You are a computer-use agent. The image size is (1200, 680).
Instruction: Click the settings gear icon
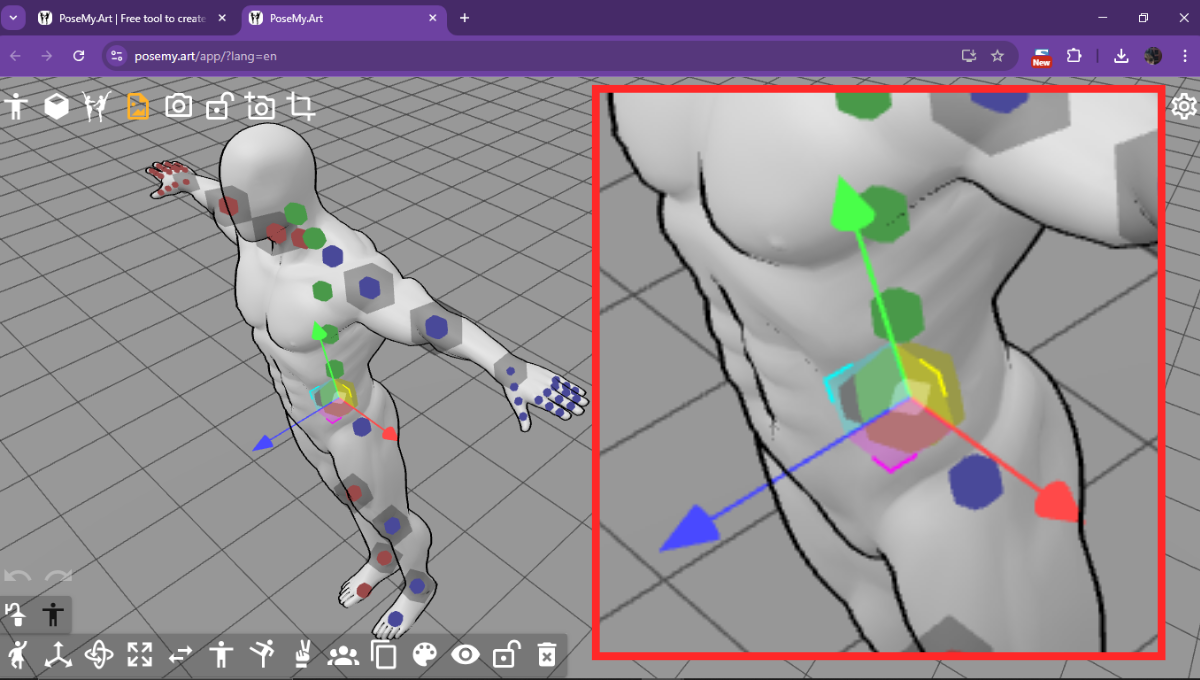(x=1184, y=106)
